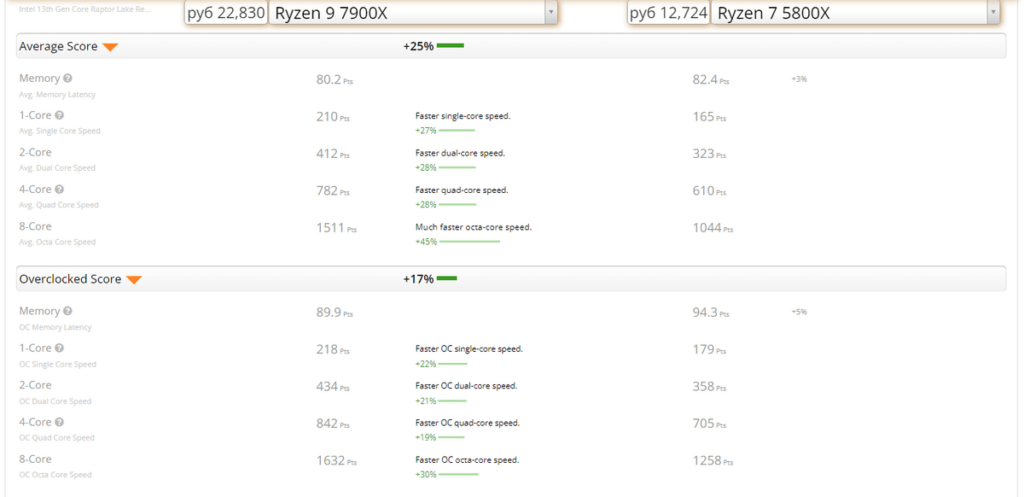Click the +17% overclocked score bar
1024x497 pixels.
[447, 279]
